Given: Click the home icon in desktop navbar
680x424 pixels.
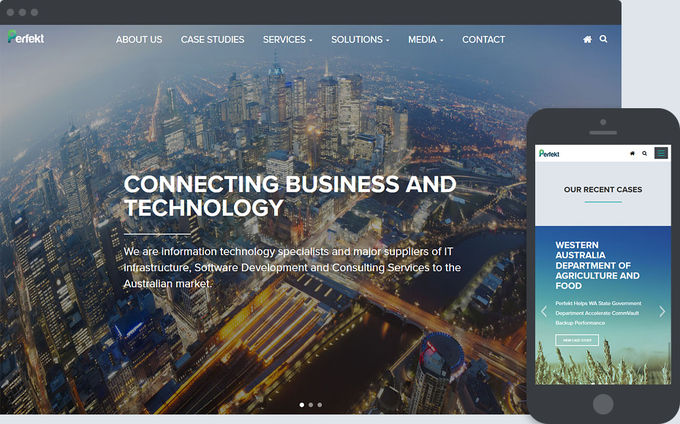Looking at the screenshot, I should [587, 39].
